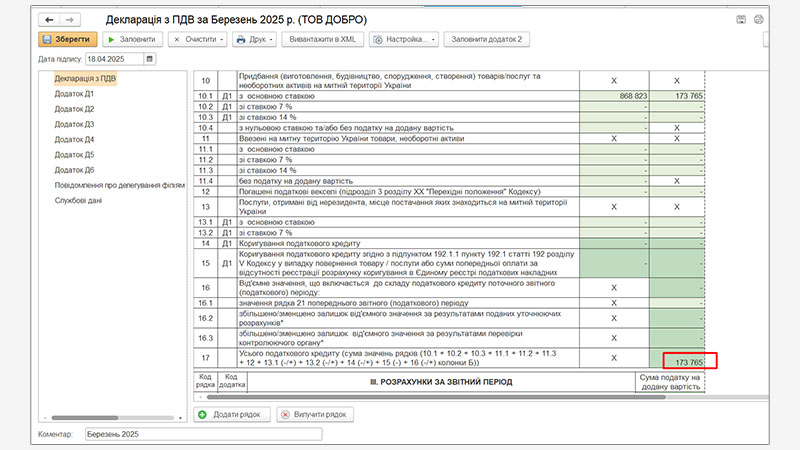
Task: Open Додаток Д5 section
Action: pyautogui.click(x=74, y=155)
